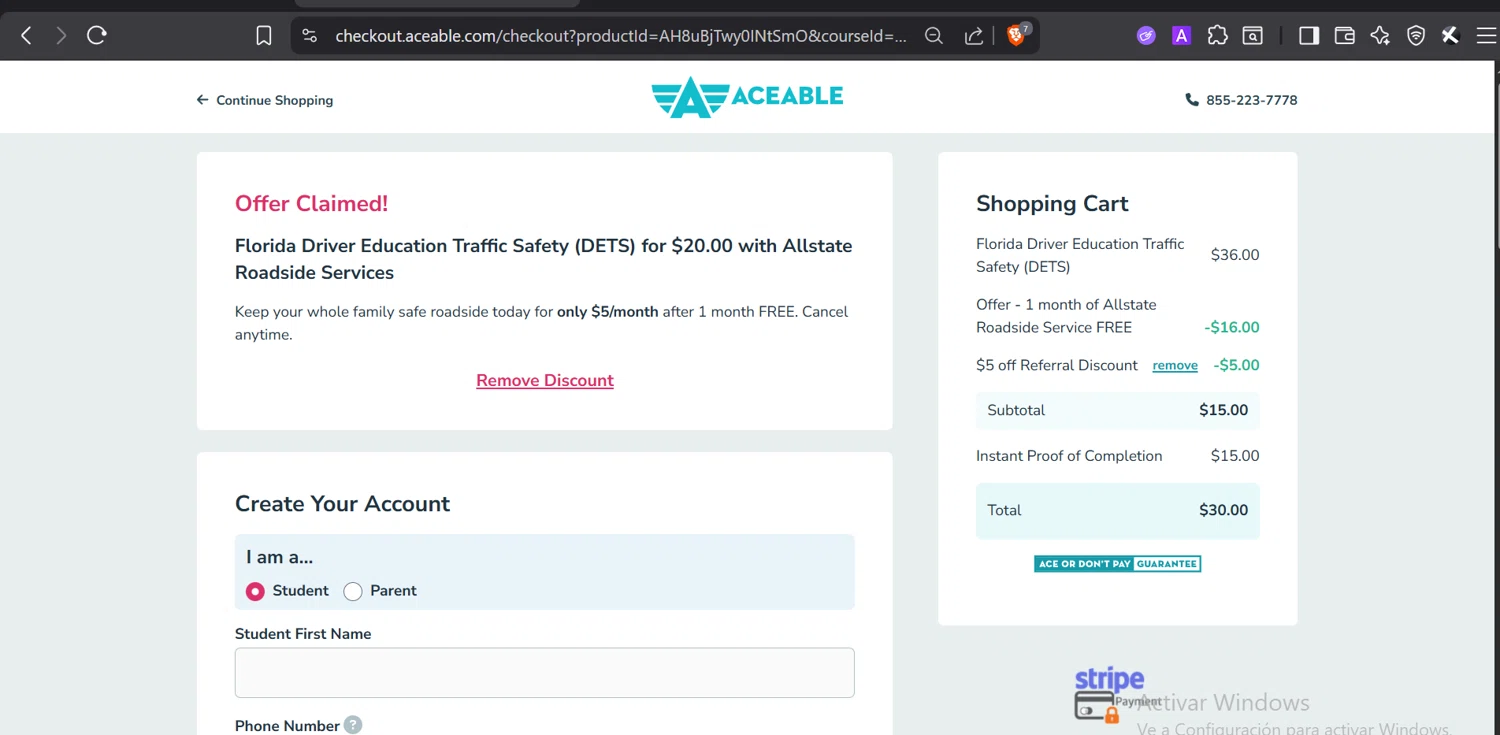Image resolution: width=1500 pixels, height=735 pixels.
Task: Click the Remove Discount link
Action: (x=545, y=380)
